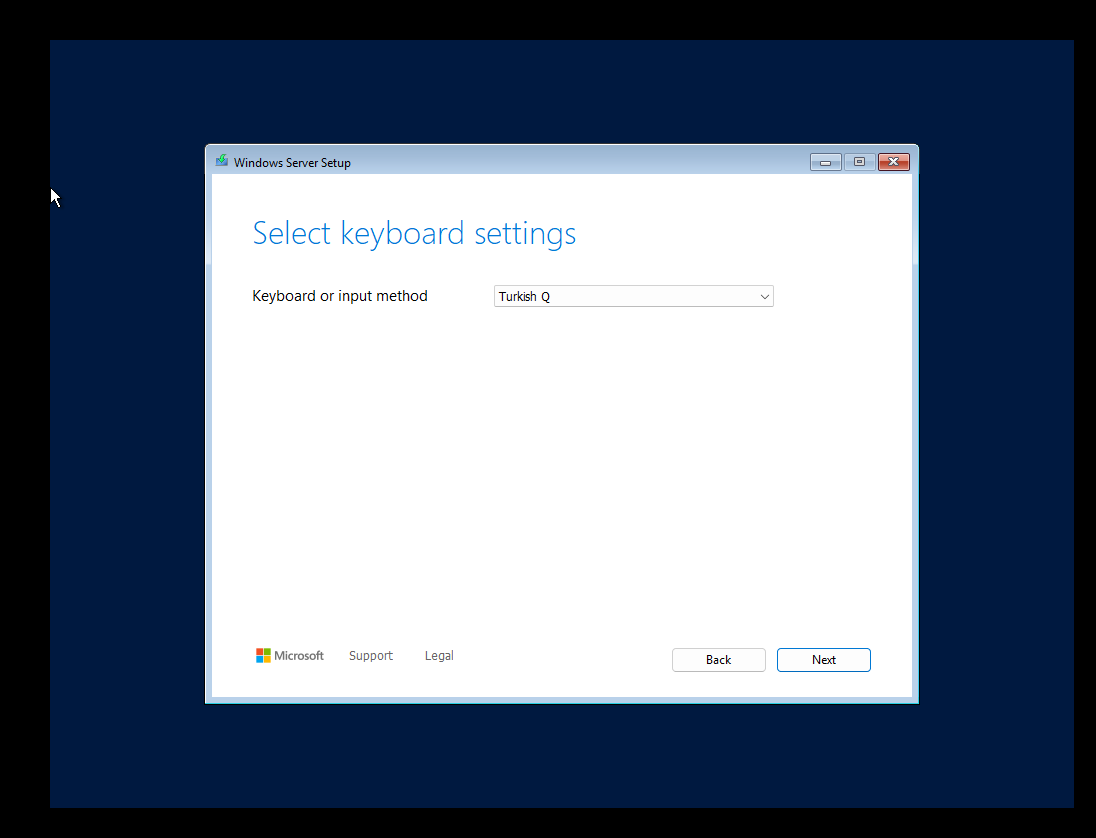Select the 'Turkish Q' text in the dropdown

click(x=524, y=297)
